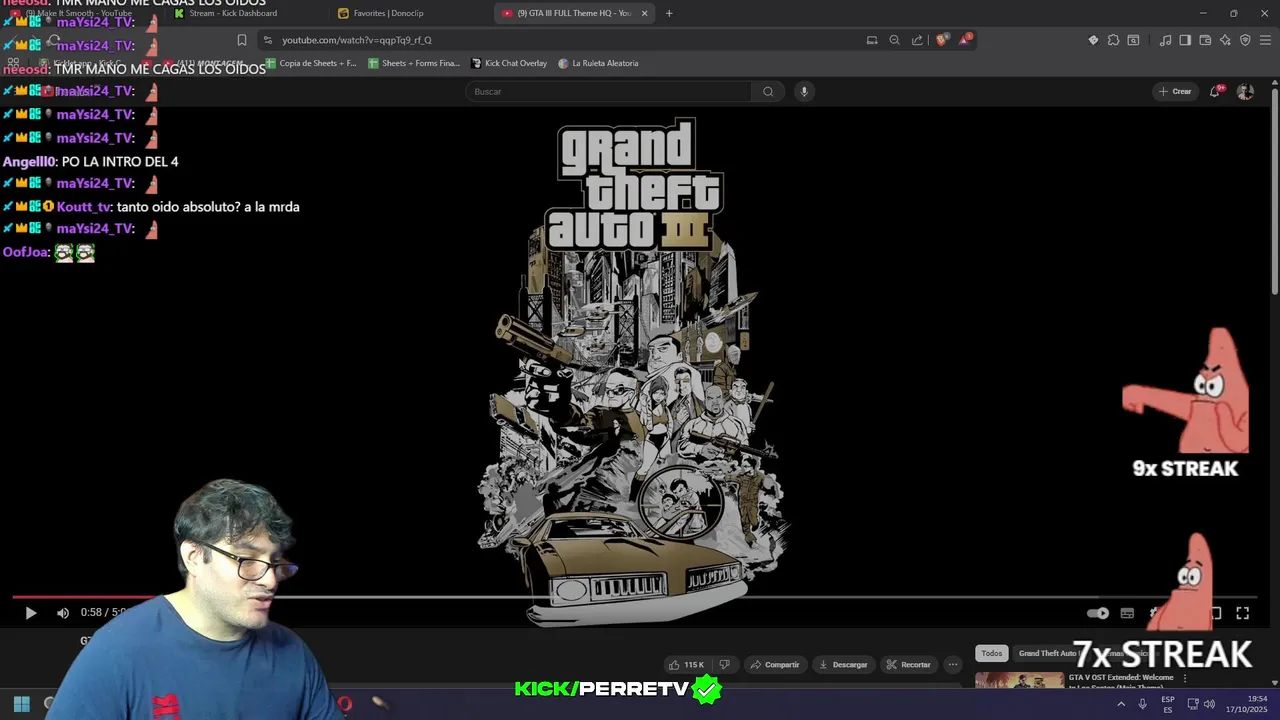Image resolution: width=1280 pixels, height=720 pixels.
Task: Click the address bar URL
Action: (357, 40)
